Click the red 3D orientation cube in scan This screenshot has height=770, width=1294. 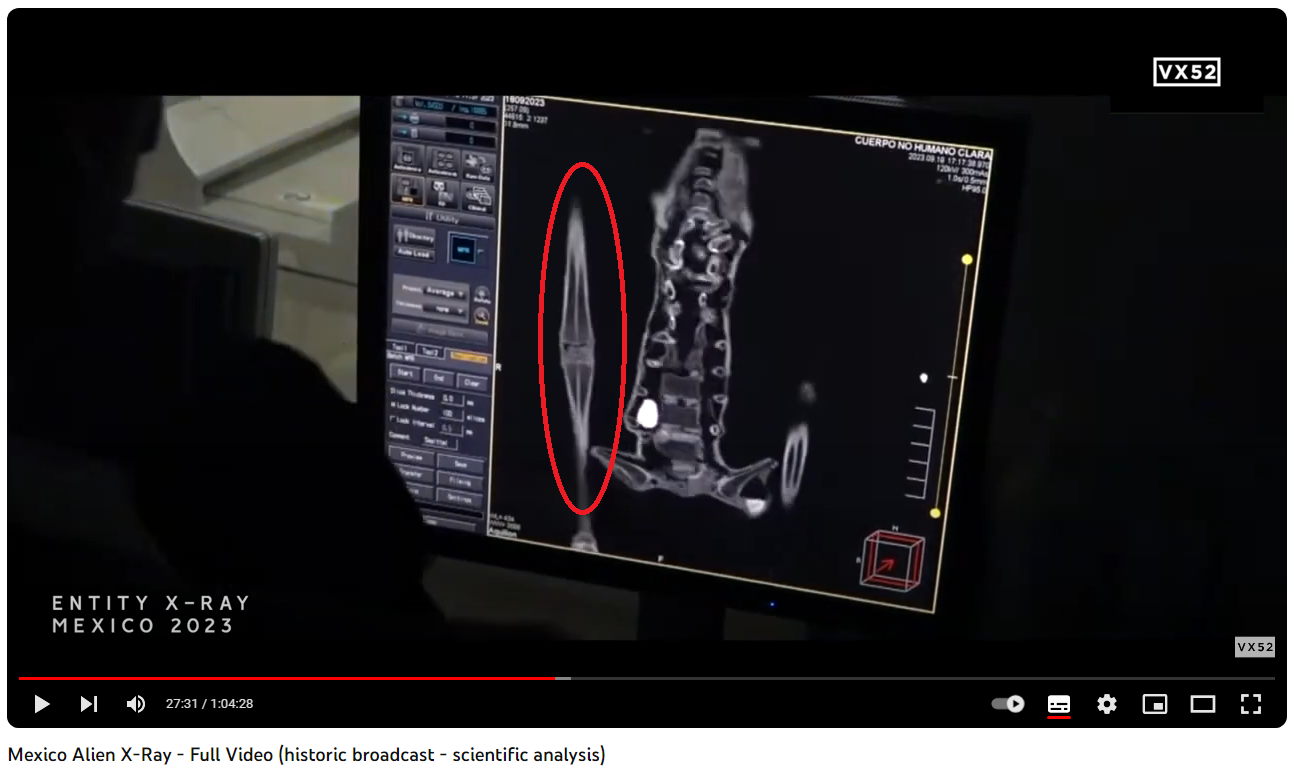coord(892,560)
